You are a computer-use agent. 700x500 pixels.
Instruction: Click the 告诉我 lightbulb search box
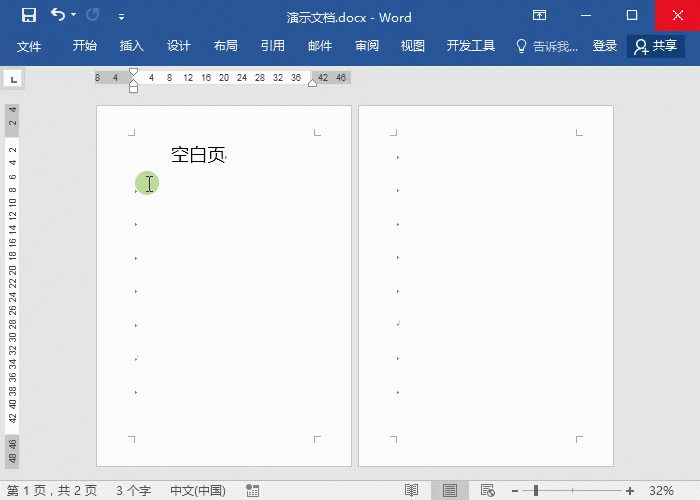pos(546,46)
